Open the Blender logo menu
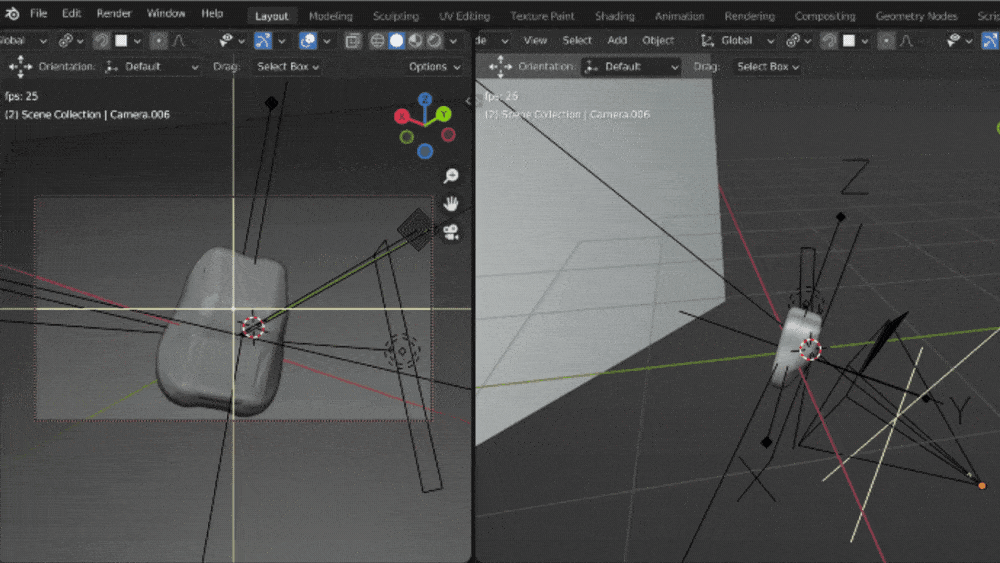The image size is (1000, 563). coord(12,13)
